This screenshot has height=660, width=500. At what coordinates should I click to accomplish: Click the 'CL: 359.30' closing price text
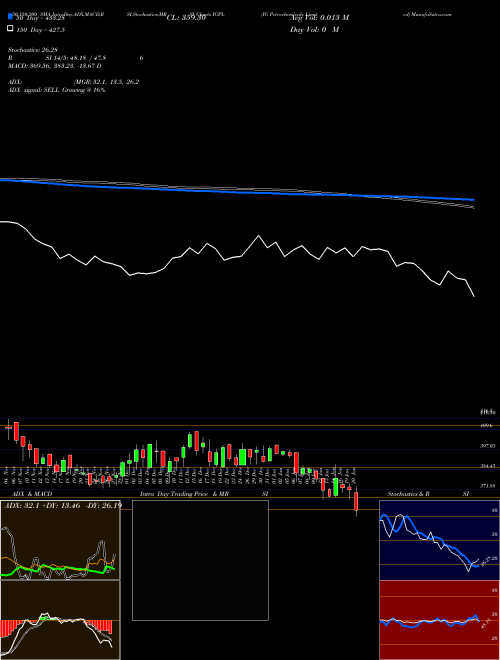186,18
